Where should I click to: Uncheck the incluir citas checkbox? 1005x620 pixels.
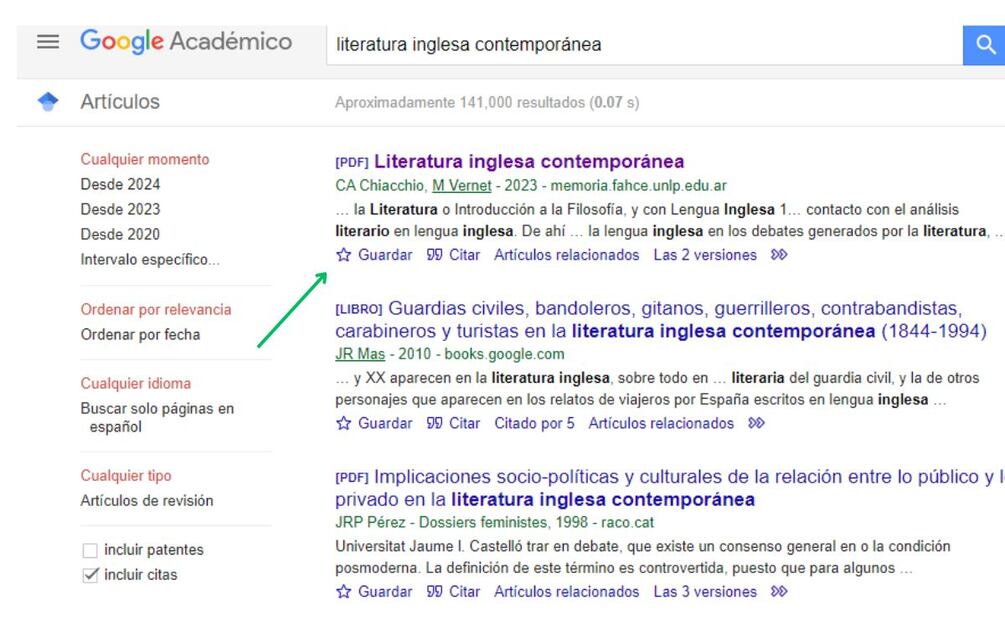click(x=91, y=575)
